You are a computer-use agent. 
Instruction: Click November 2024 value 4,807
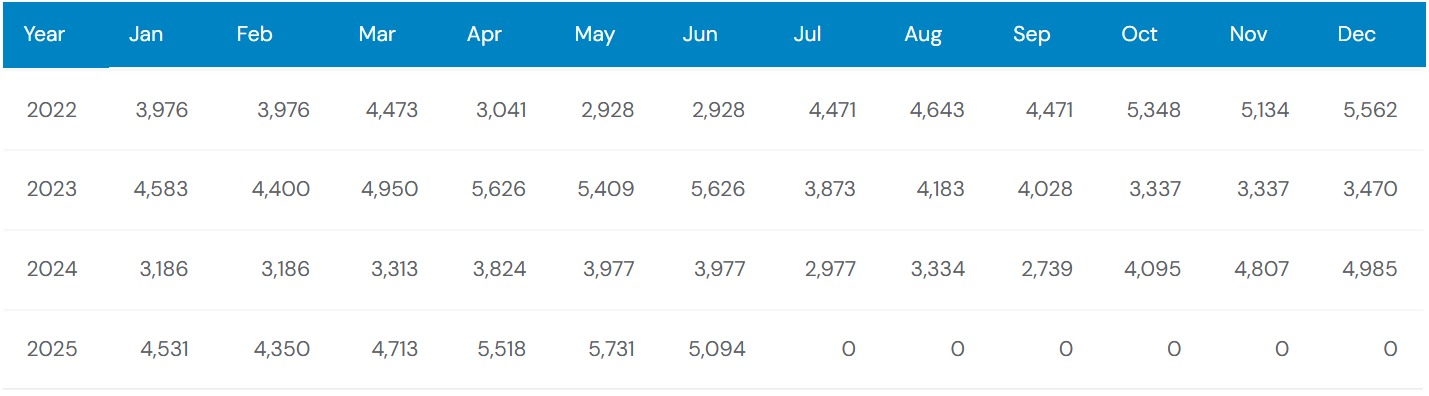pyautogui.click(x=1262, y=269)
